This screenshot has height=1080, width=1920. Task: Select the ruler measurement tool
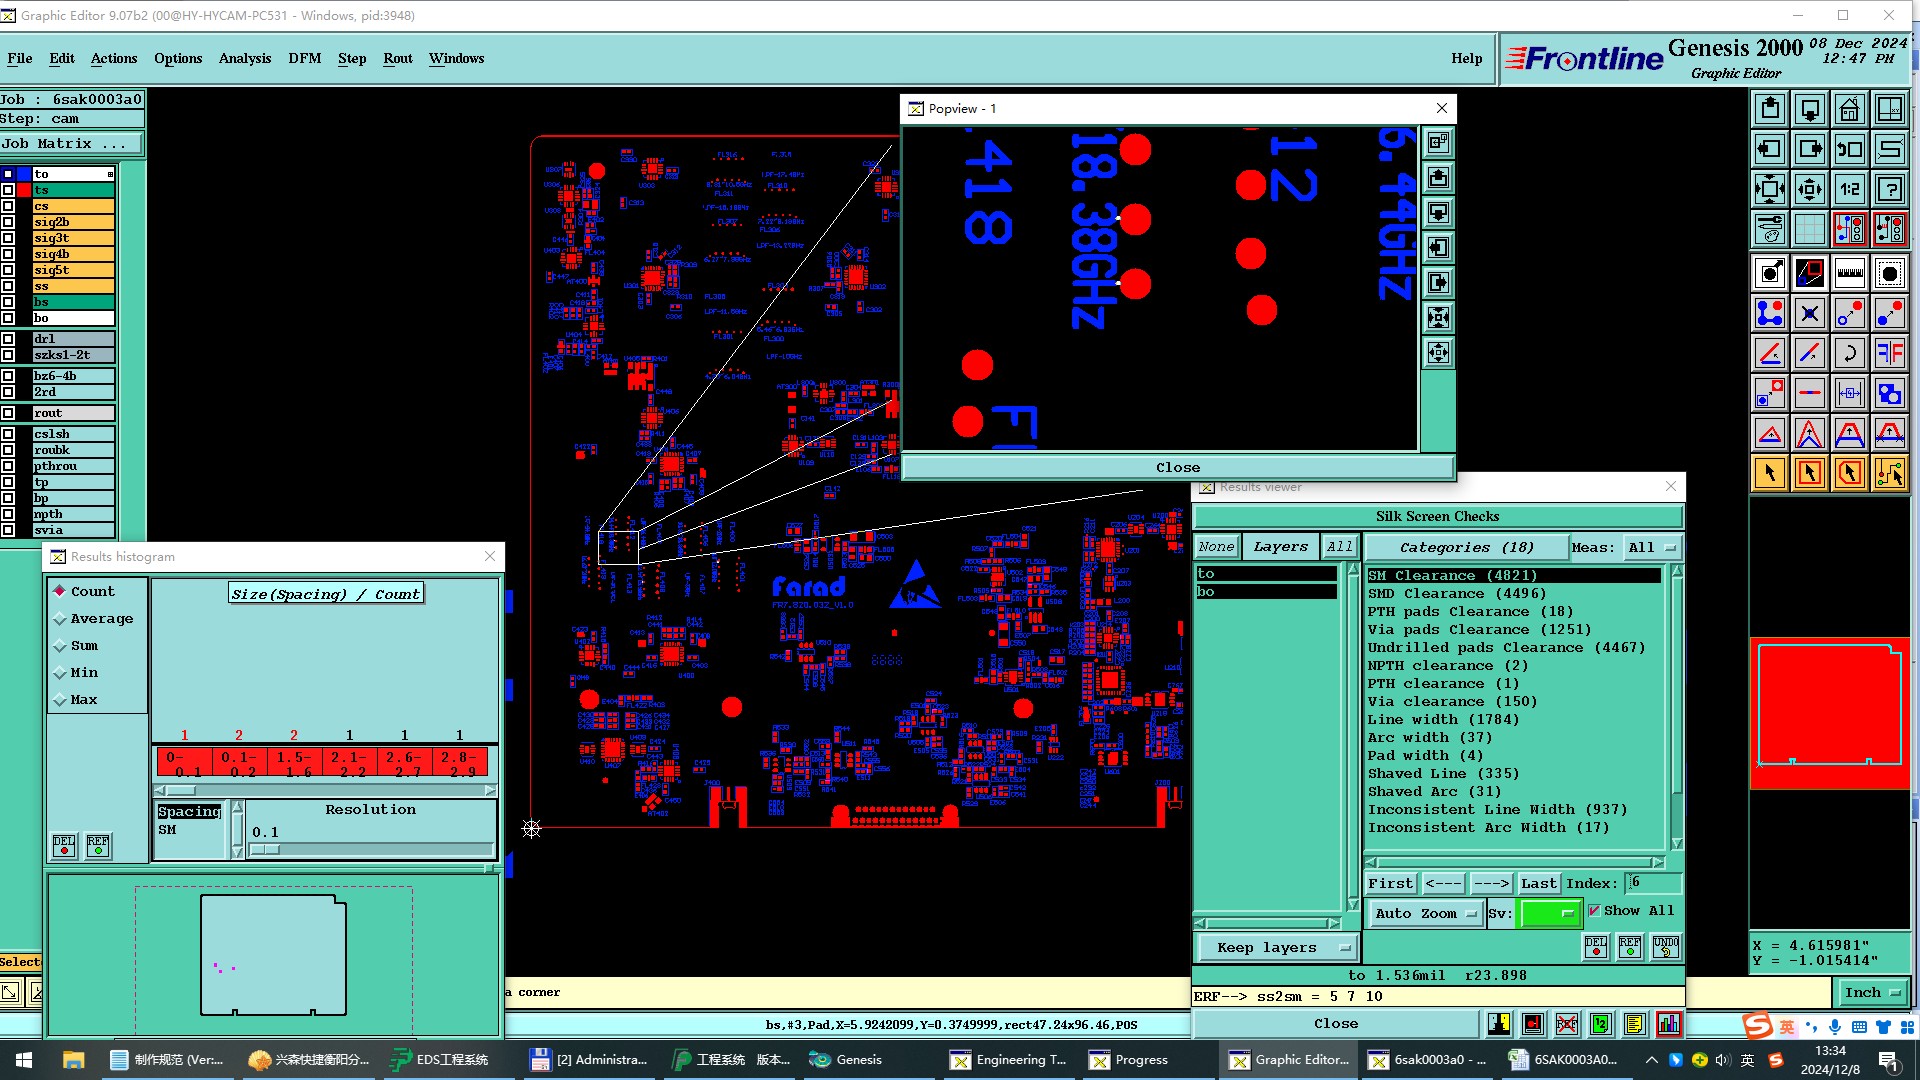(x=1849, y=273)
